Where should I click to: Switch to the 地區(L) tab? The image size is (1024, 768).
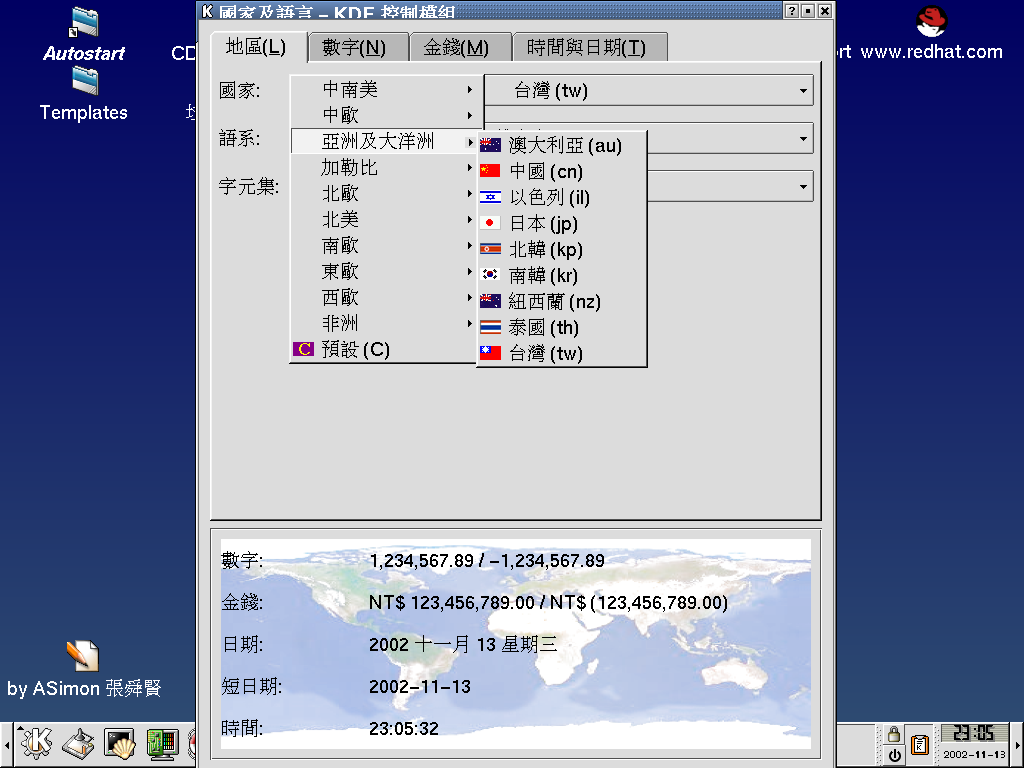pos(259,47)
